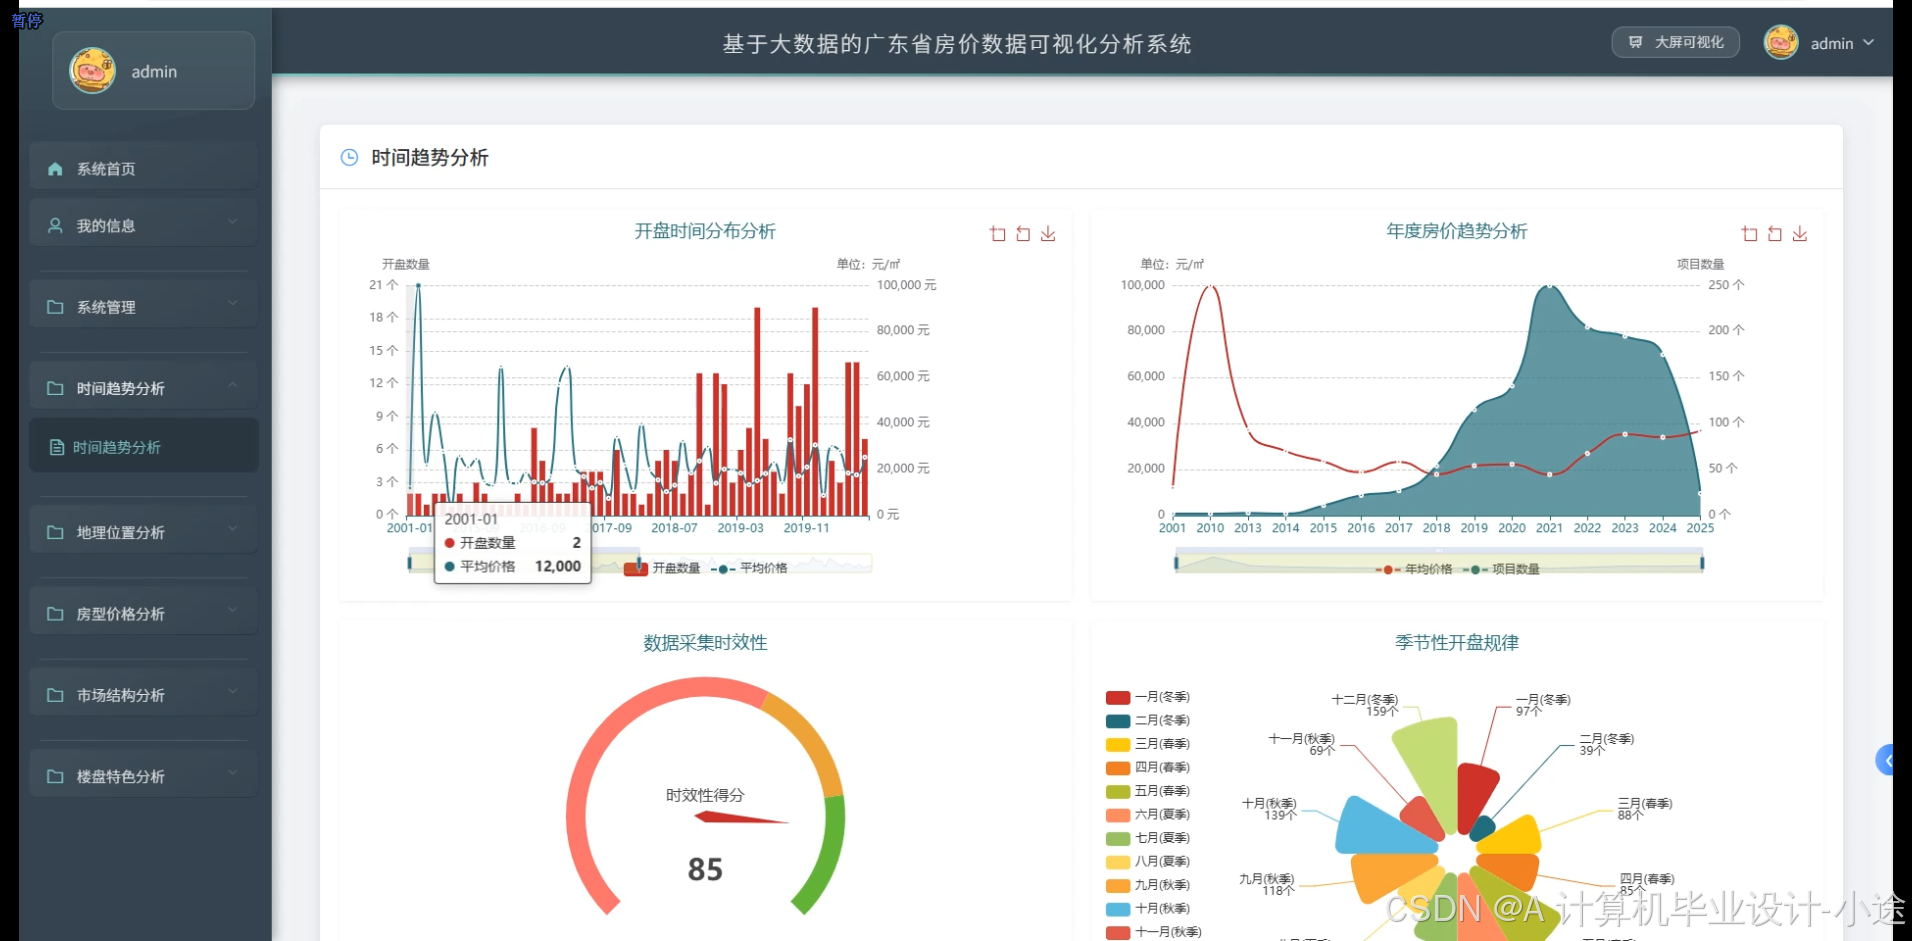Screen dimensions: 1912x941
Task: Open 我的信息 menu item
Action: tap(144, 225)
